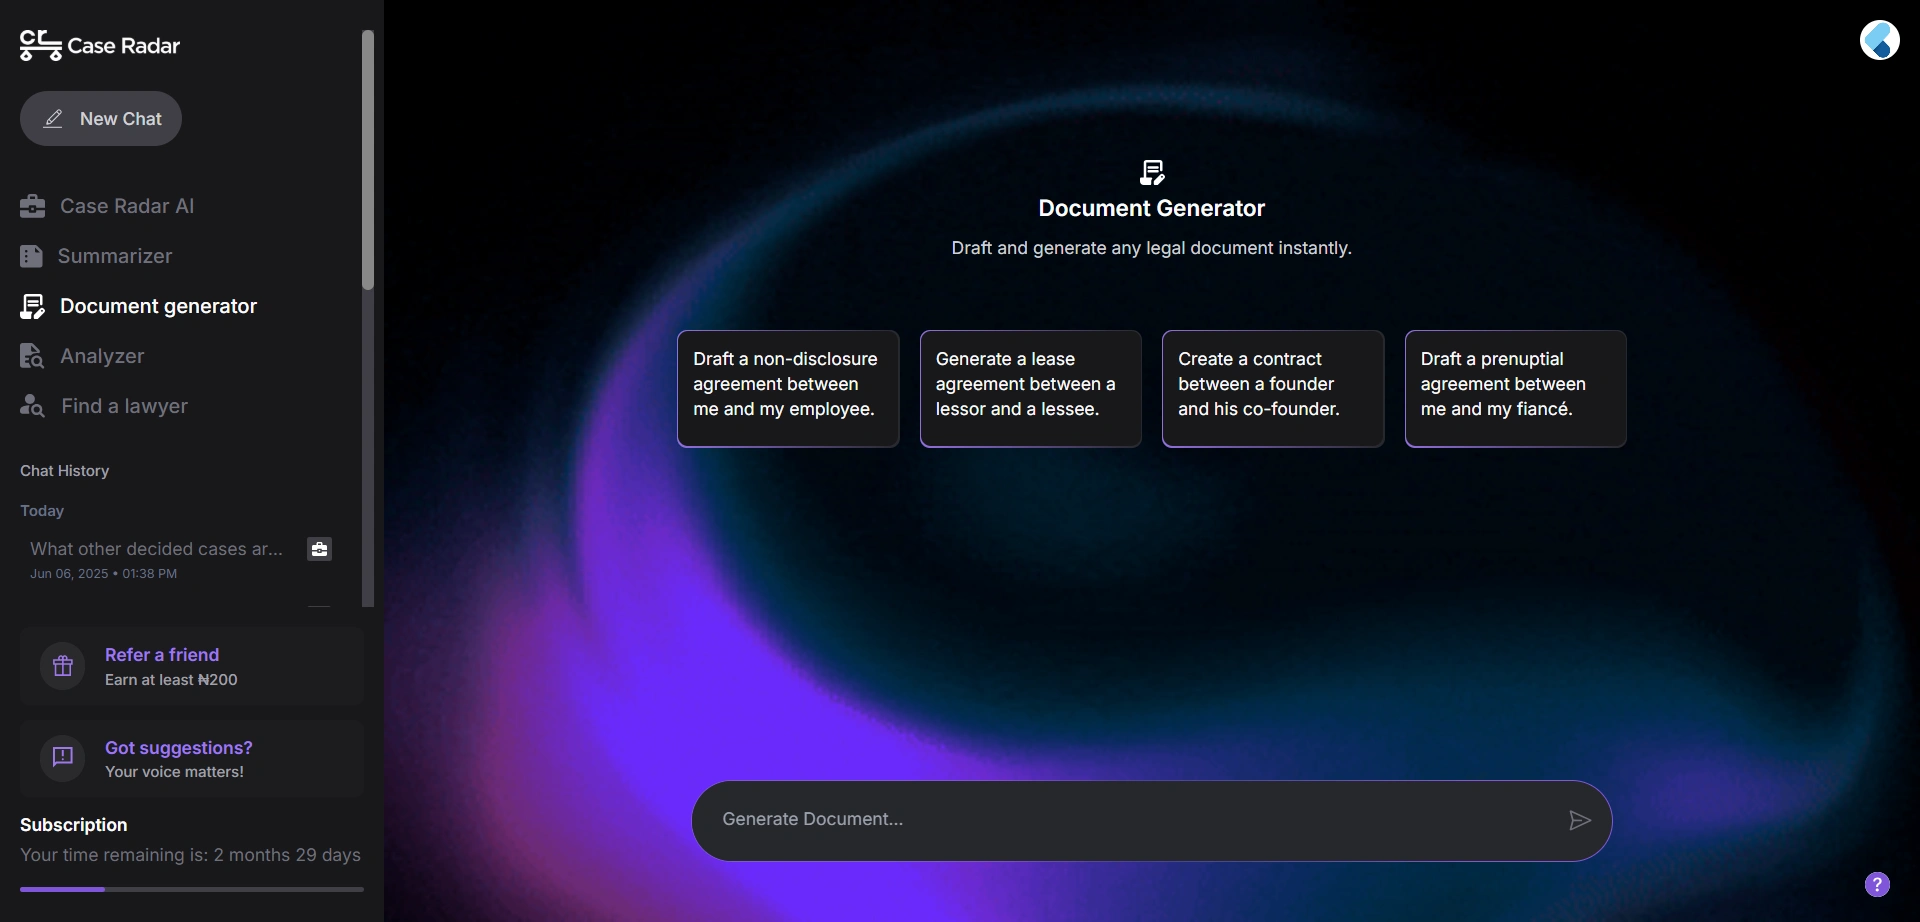Open the Got suggestions? link
Image resolution: width=1920 pixels, height=922 pixels.
[x=179, y=748]
